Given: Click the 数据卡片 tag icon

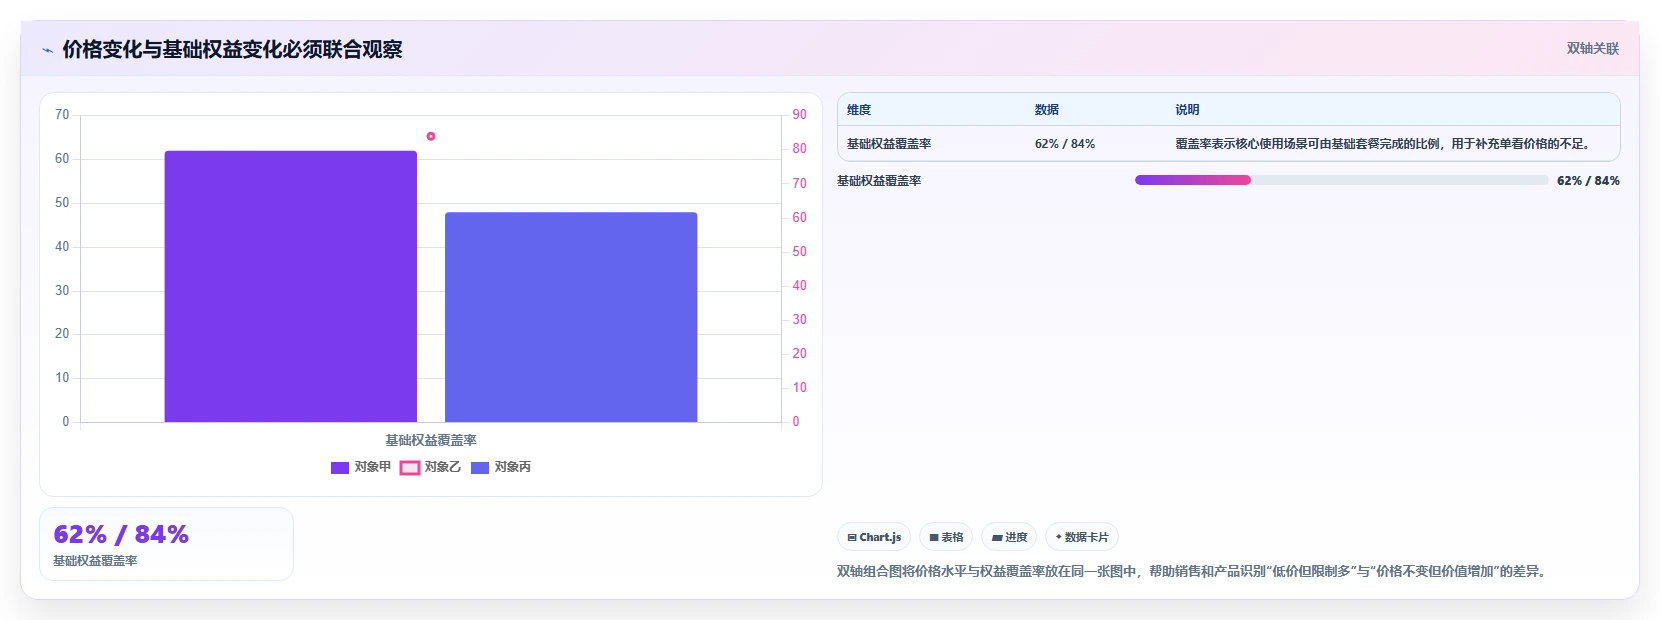Looking at the screenshot, I should (x=1059, y=537).
